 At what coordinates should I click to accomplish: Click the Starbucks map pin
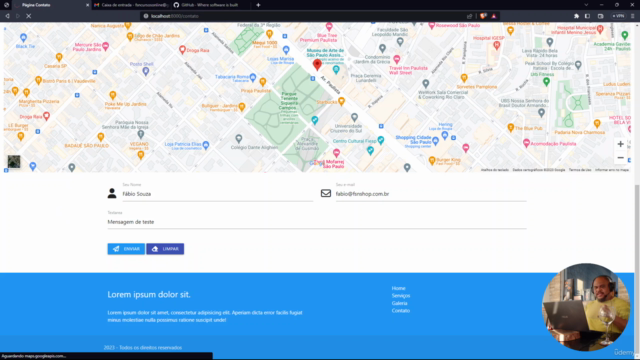(x=341, y=101)
